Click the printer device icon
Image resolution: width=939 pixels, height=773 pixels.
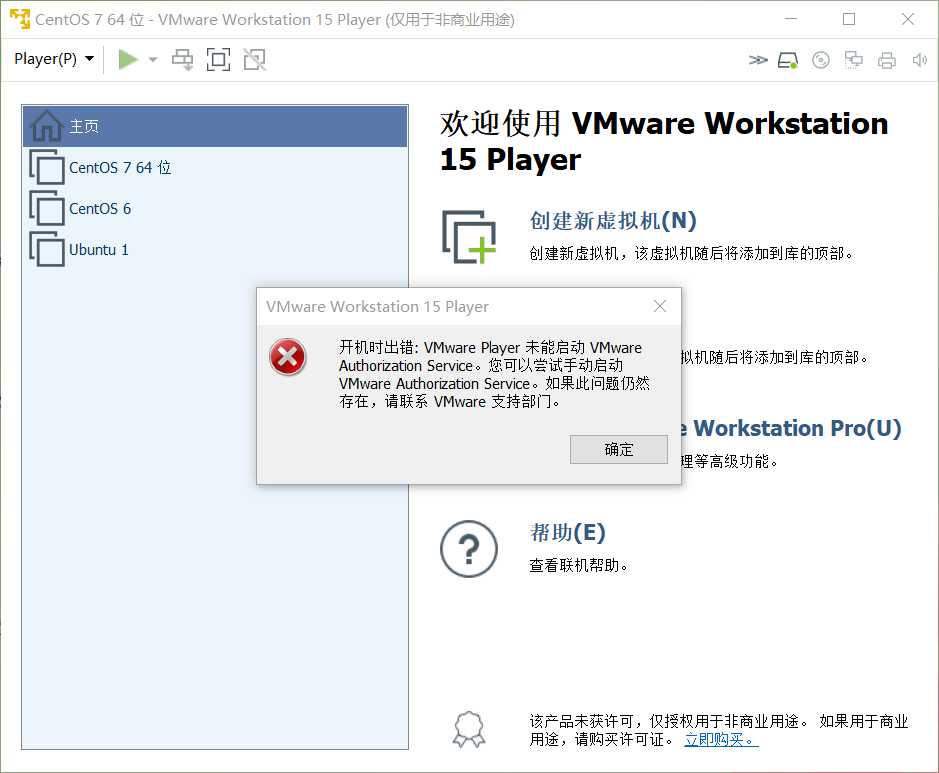tap(886, 60)
